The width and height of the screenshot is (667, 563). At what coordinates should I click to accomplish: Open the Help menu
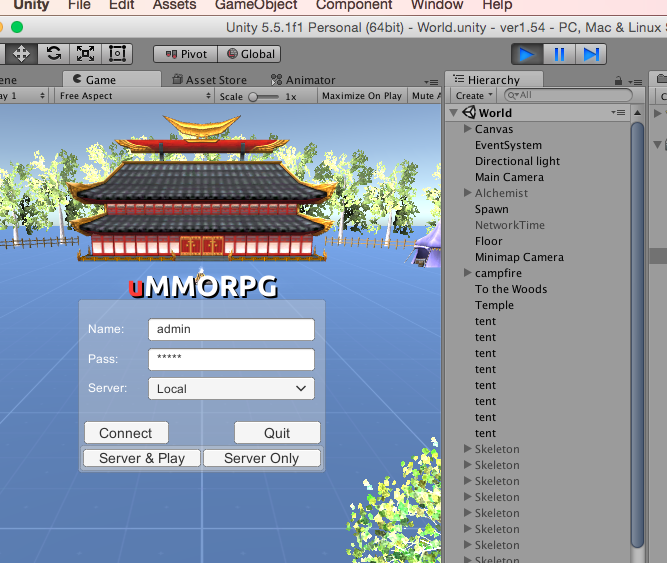[497, 6]
